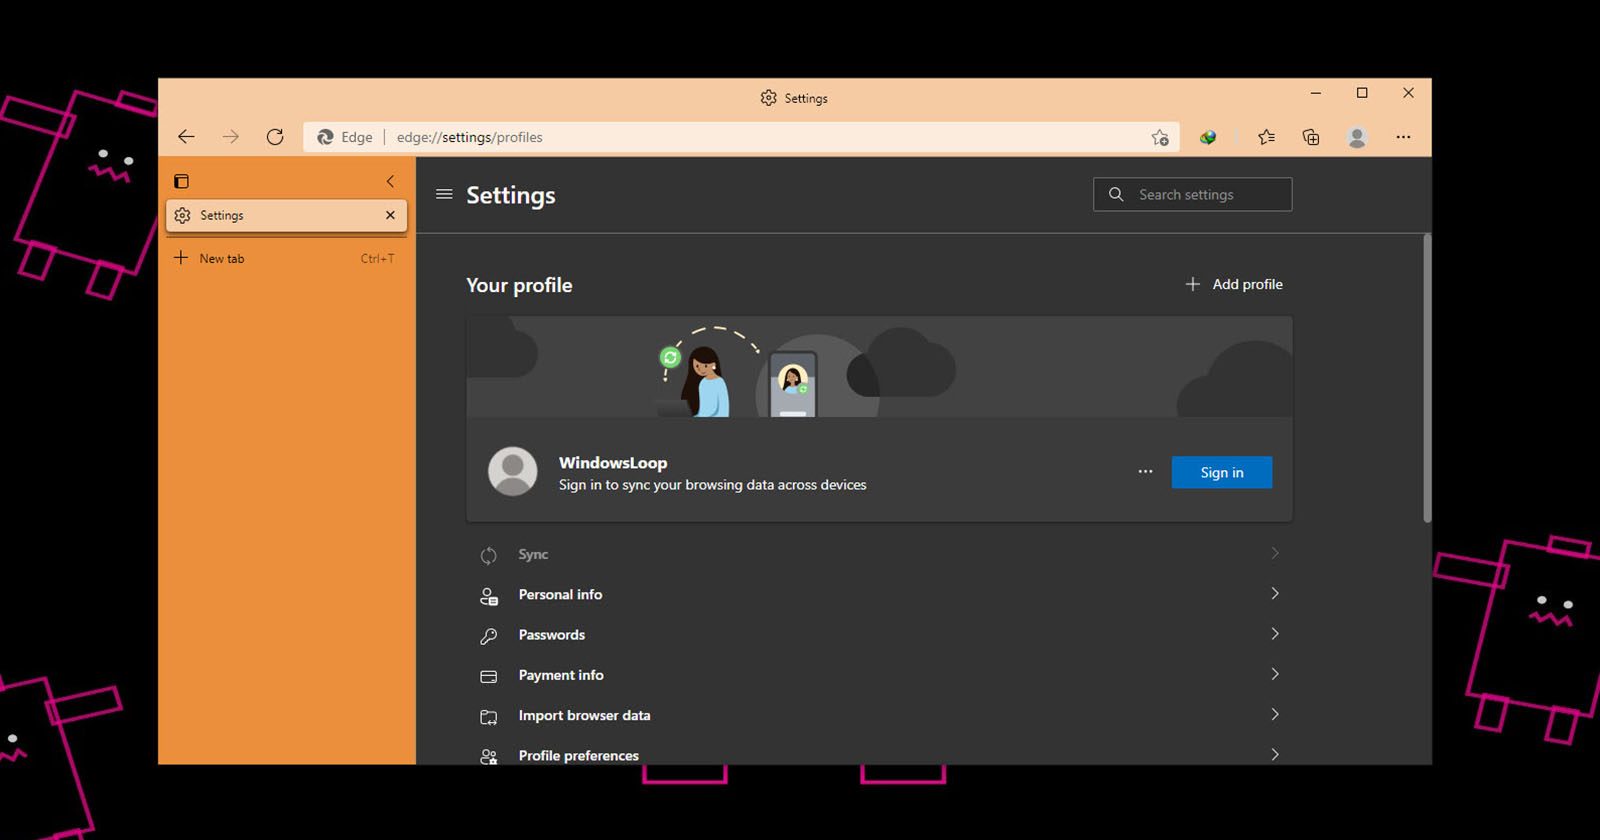1600x840 pixels.
Task: Click the search magnifier icon
Action: click(x=1116, y=194)
